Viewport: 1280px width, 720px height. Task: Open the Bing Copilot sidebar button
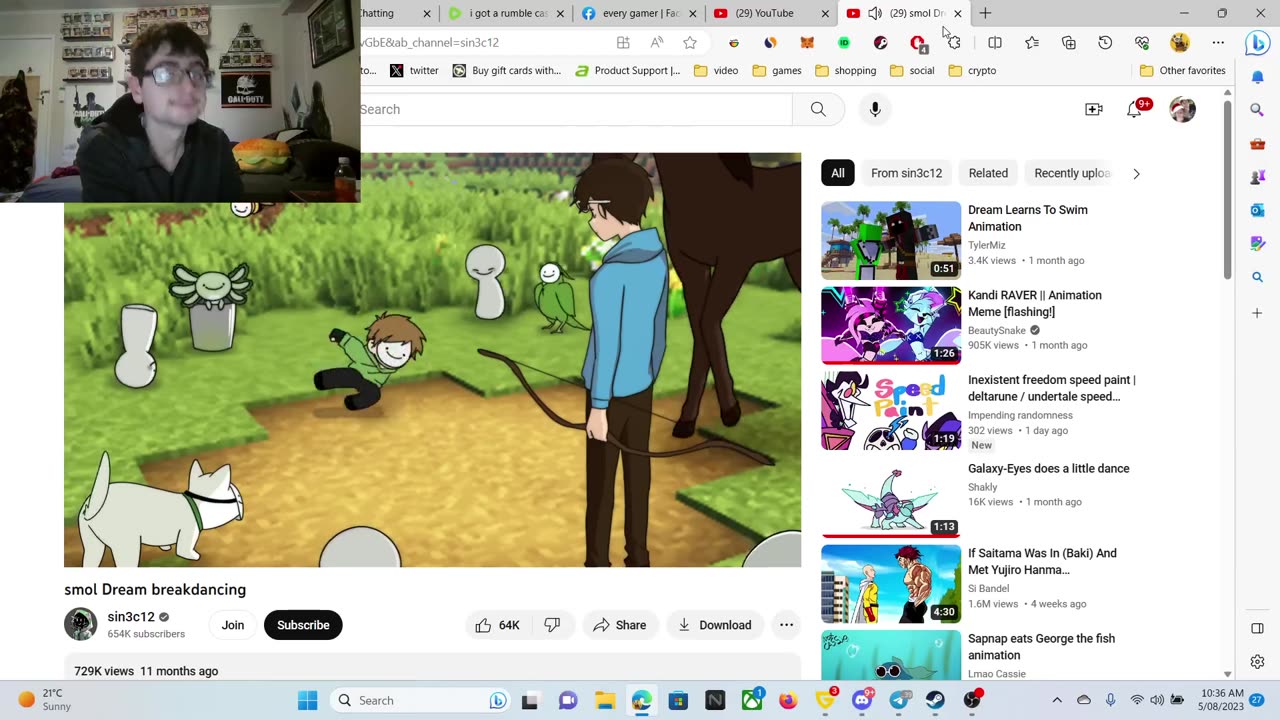coord(1257,43)
